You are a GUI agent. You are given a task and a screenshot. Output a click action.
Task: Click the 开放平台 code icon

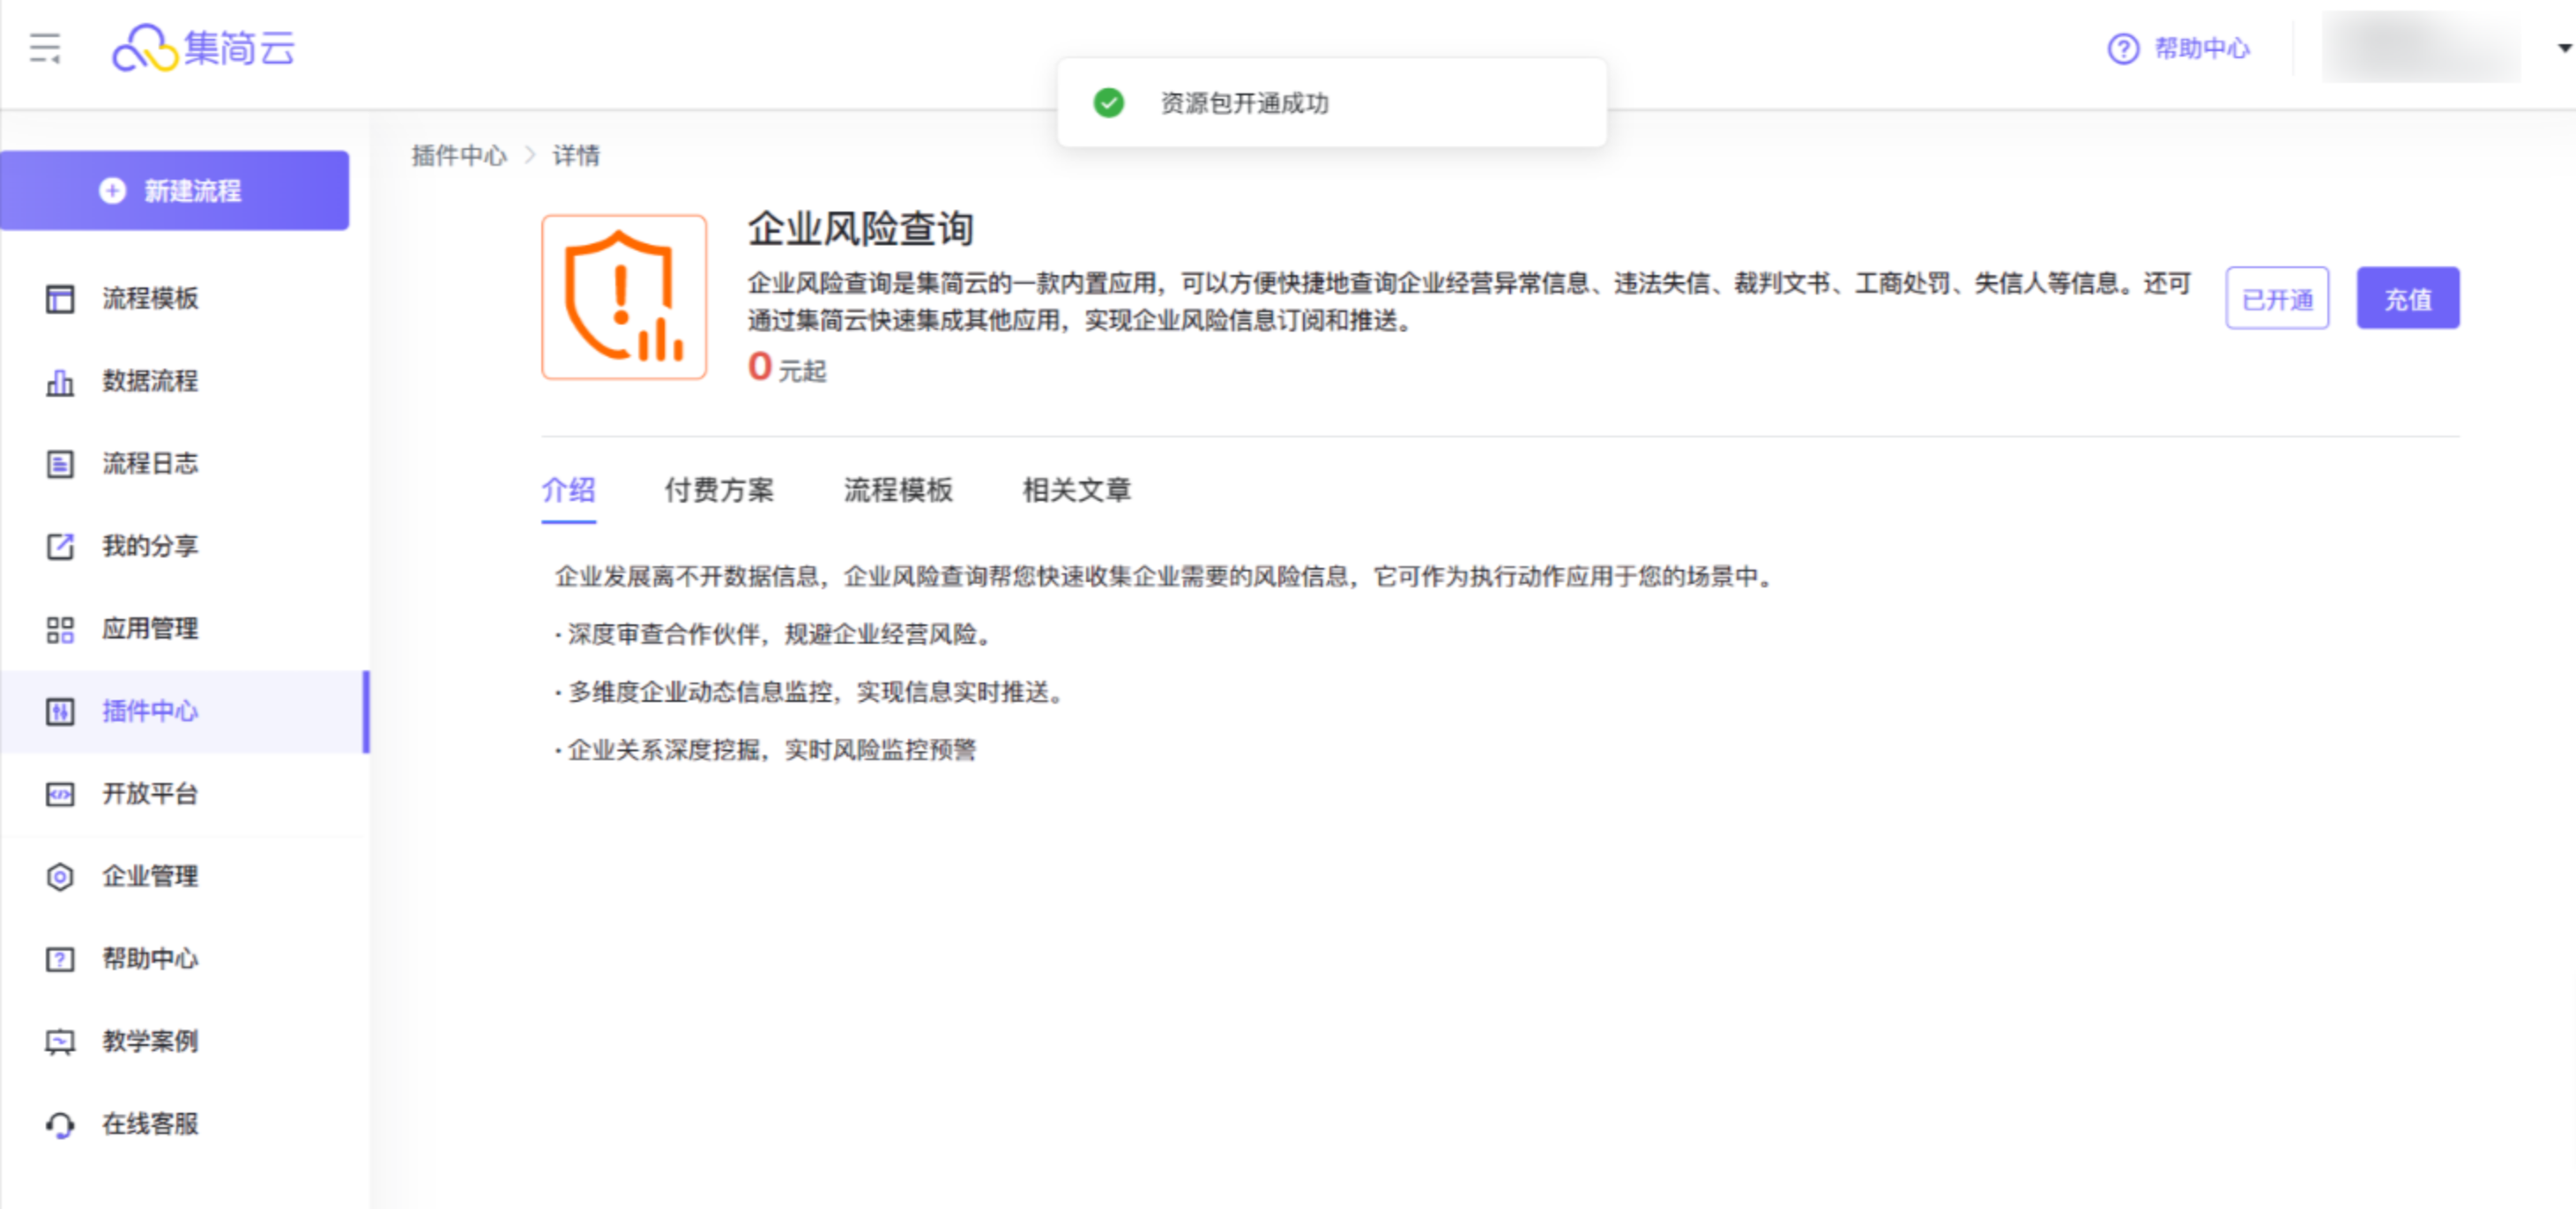click(x=60, y=794)
